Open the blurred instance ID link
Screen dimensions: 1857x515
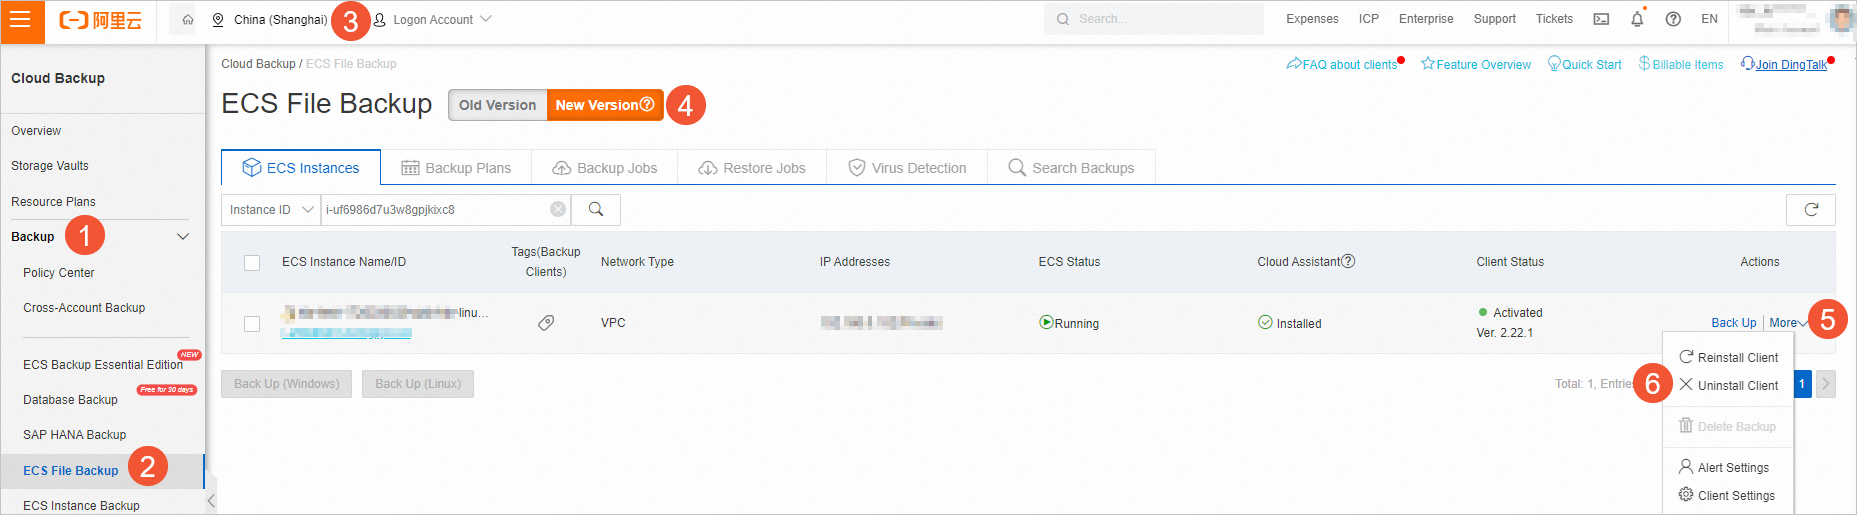point(346,333)
